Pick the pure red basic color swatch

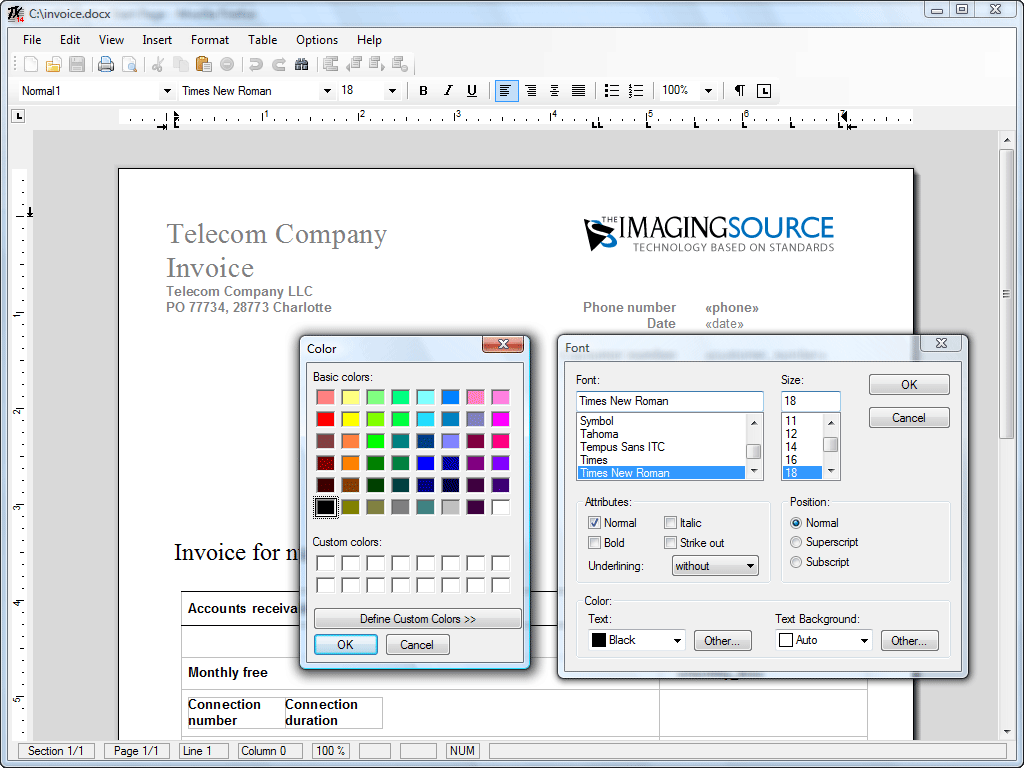325,419
